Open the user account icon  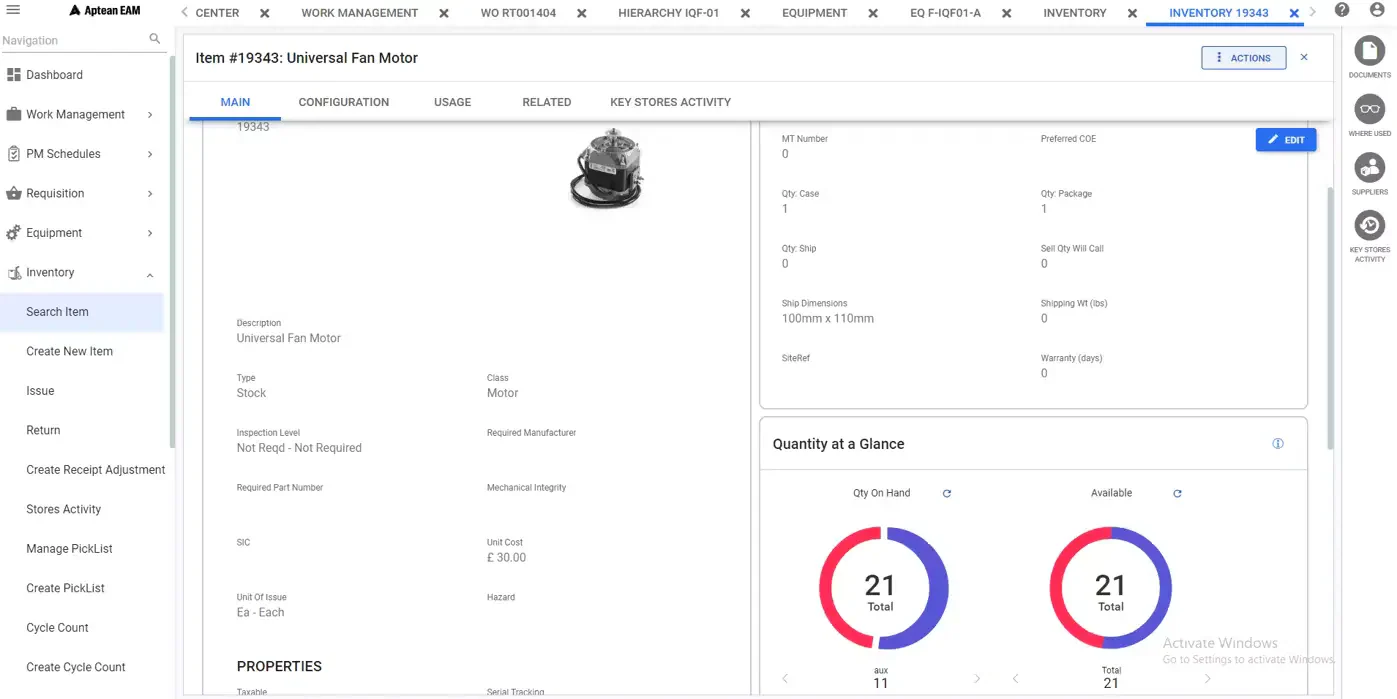[1376, 10]
